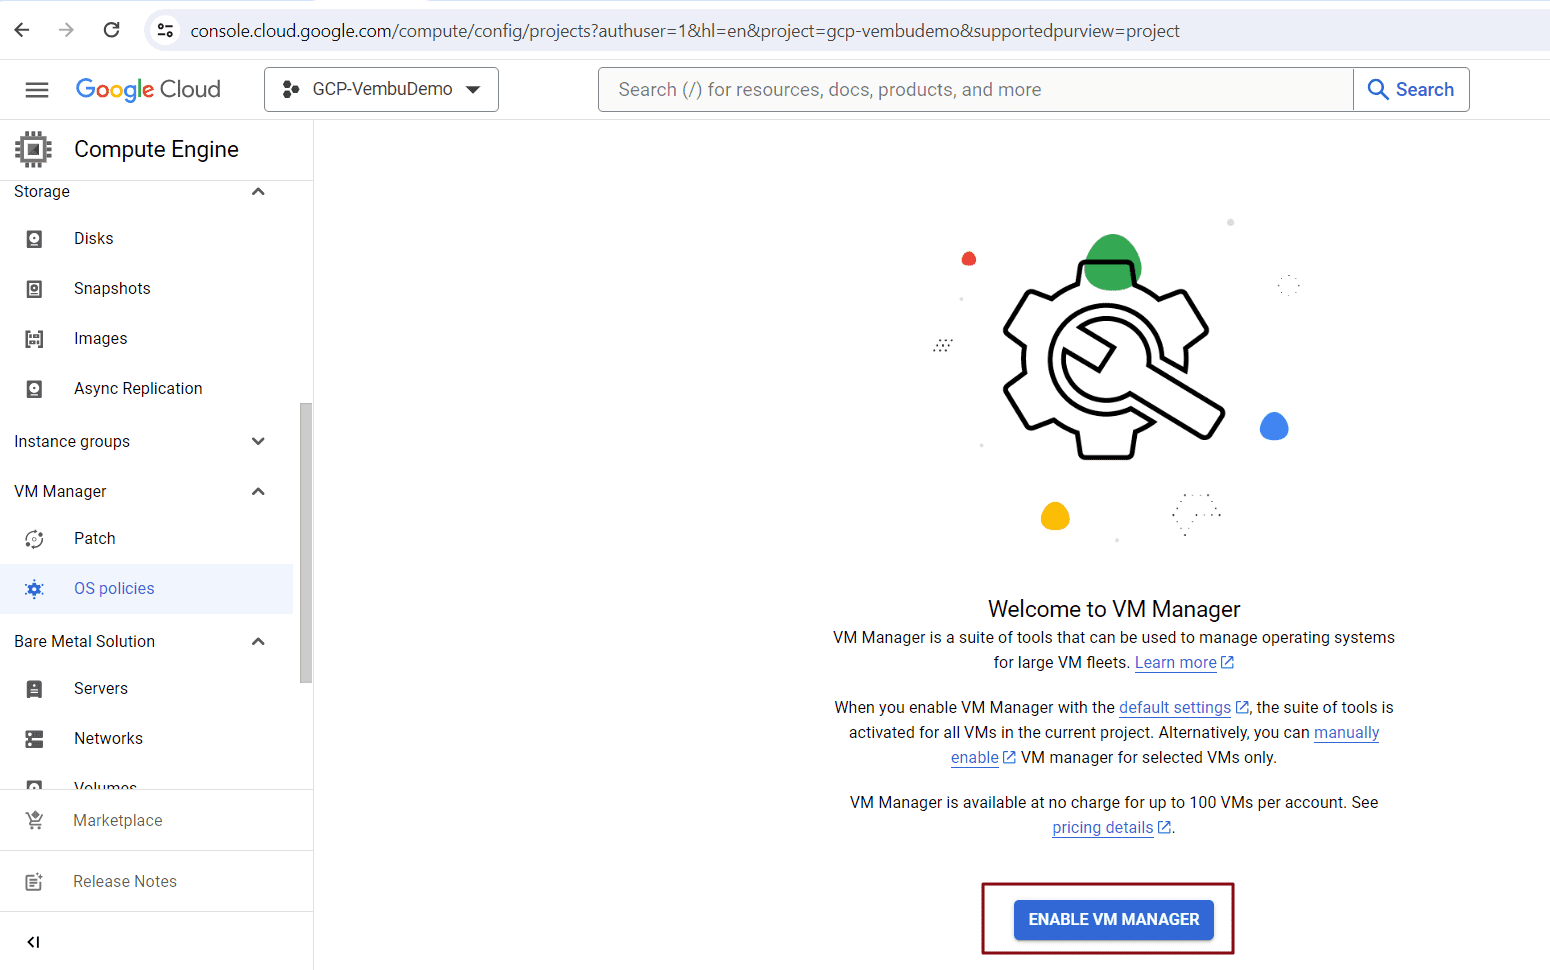1550x970 pixels.
Task: Go to Google Cloud home logo
Action: pos(148,89)
